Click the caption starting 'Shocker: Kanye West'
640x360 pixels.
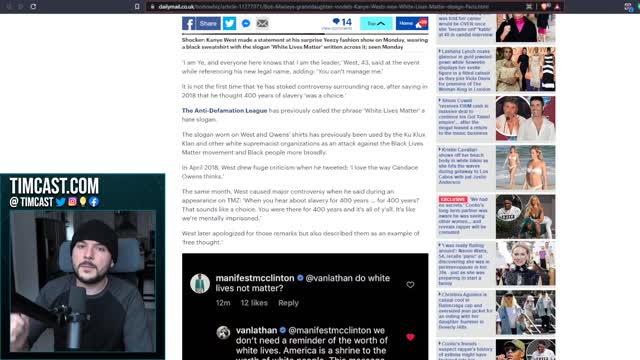305,44
